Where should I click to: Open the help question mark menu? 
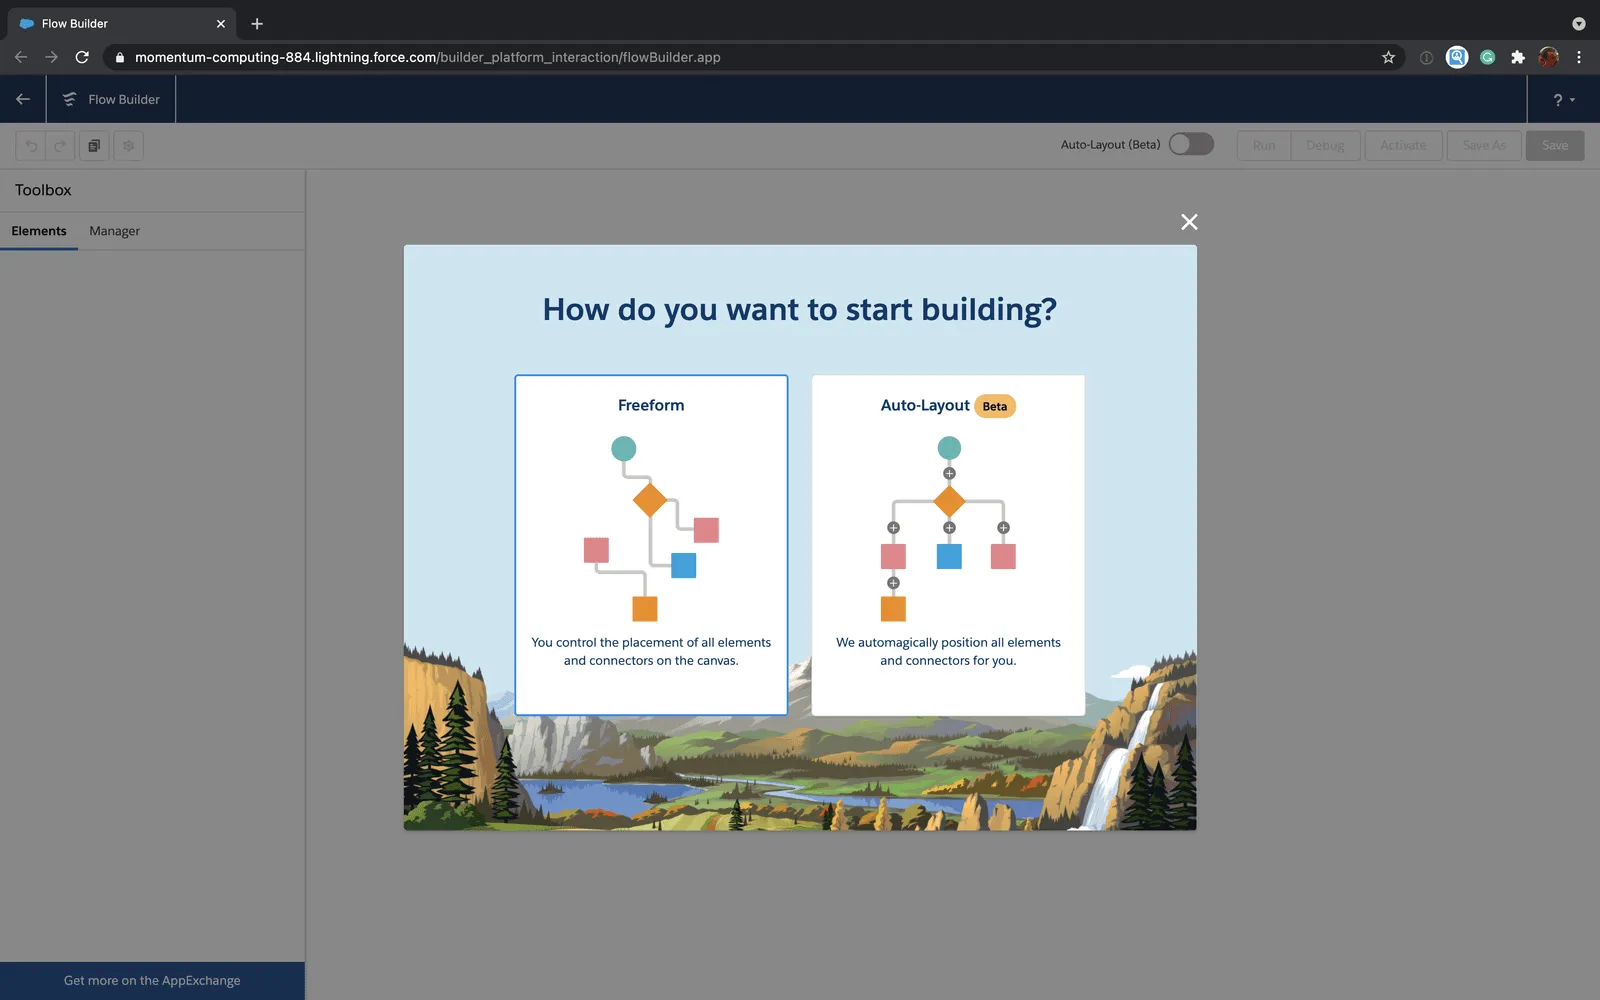[1563, 100]
